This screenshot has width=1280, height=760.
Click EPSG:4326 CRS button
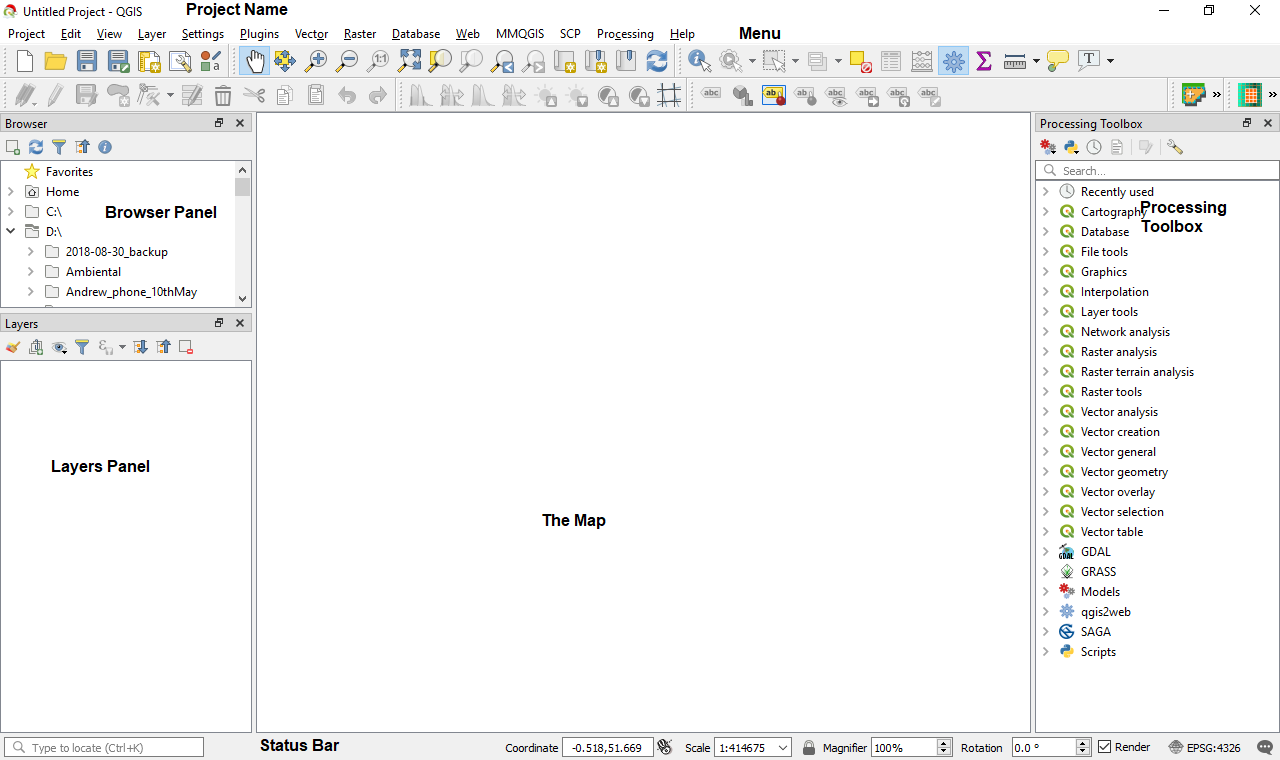pyautogui.click(x=1203, y=747)
